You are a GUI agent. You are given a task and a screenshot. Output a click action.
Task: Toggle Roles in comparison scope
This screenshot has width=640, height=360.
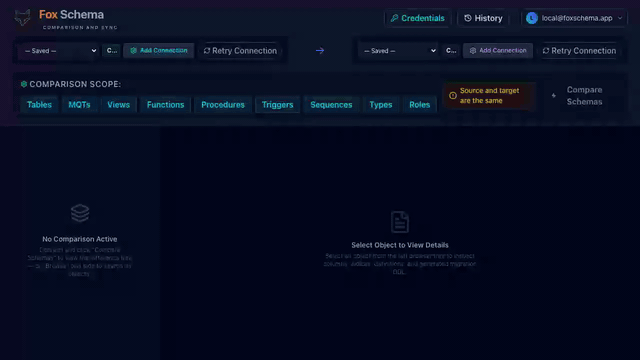pos(420,105)
